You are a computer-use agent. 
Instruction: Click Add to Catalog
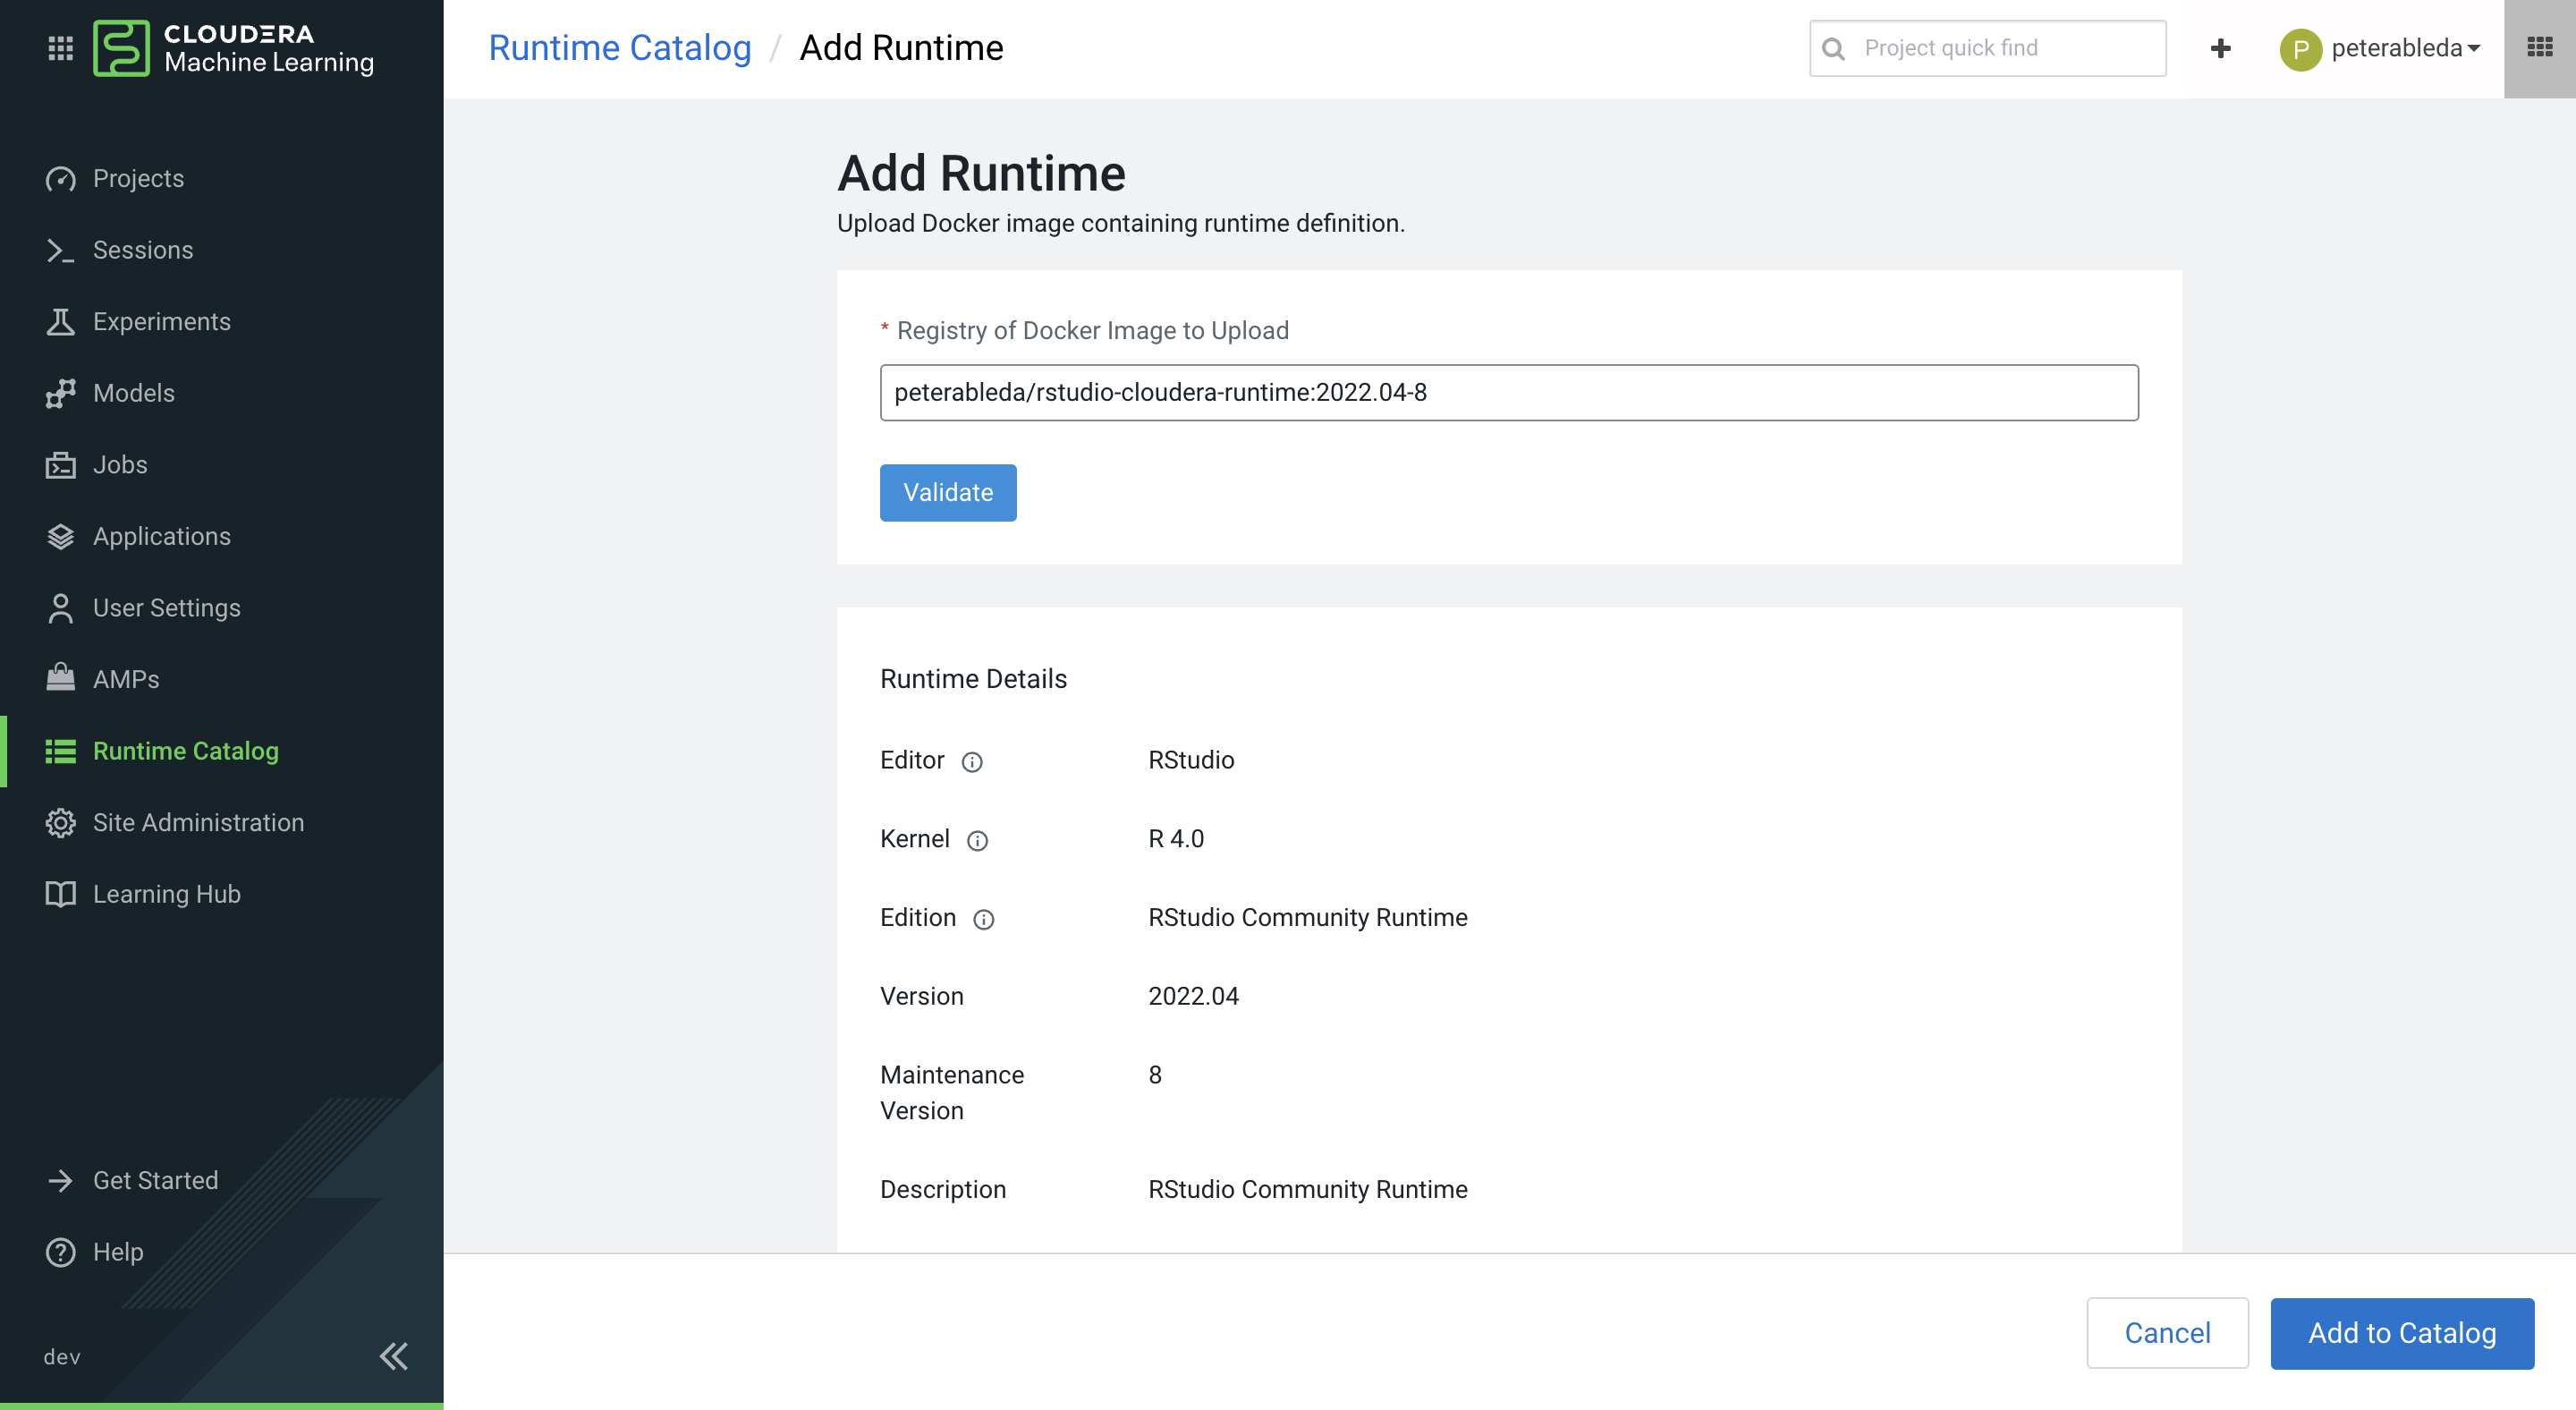2402,1333
